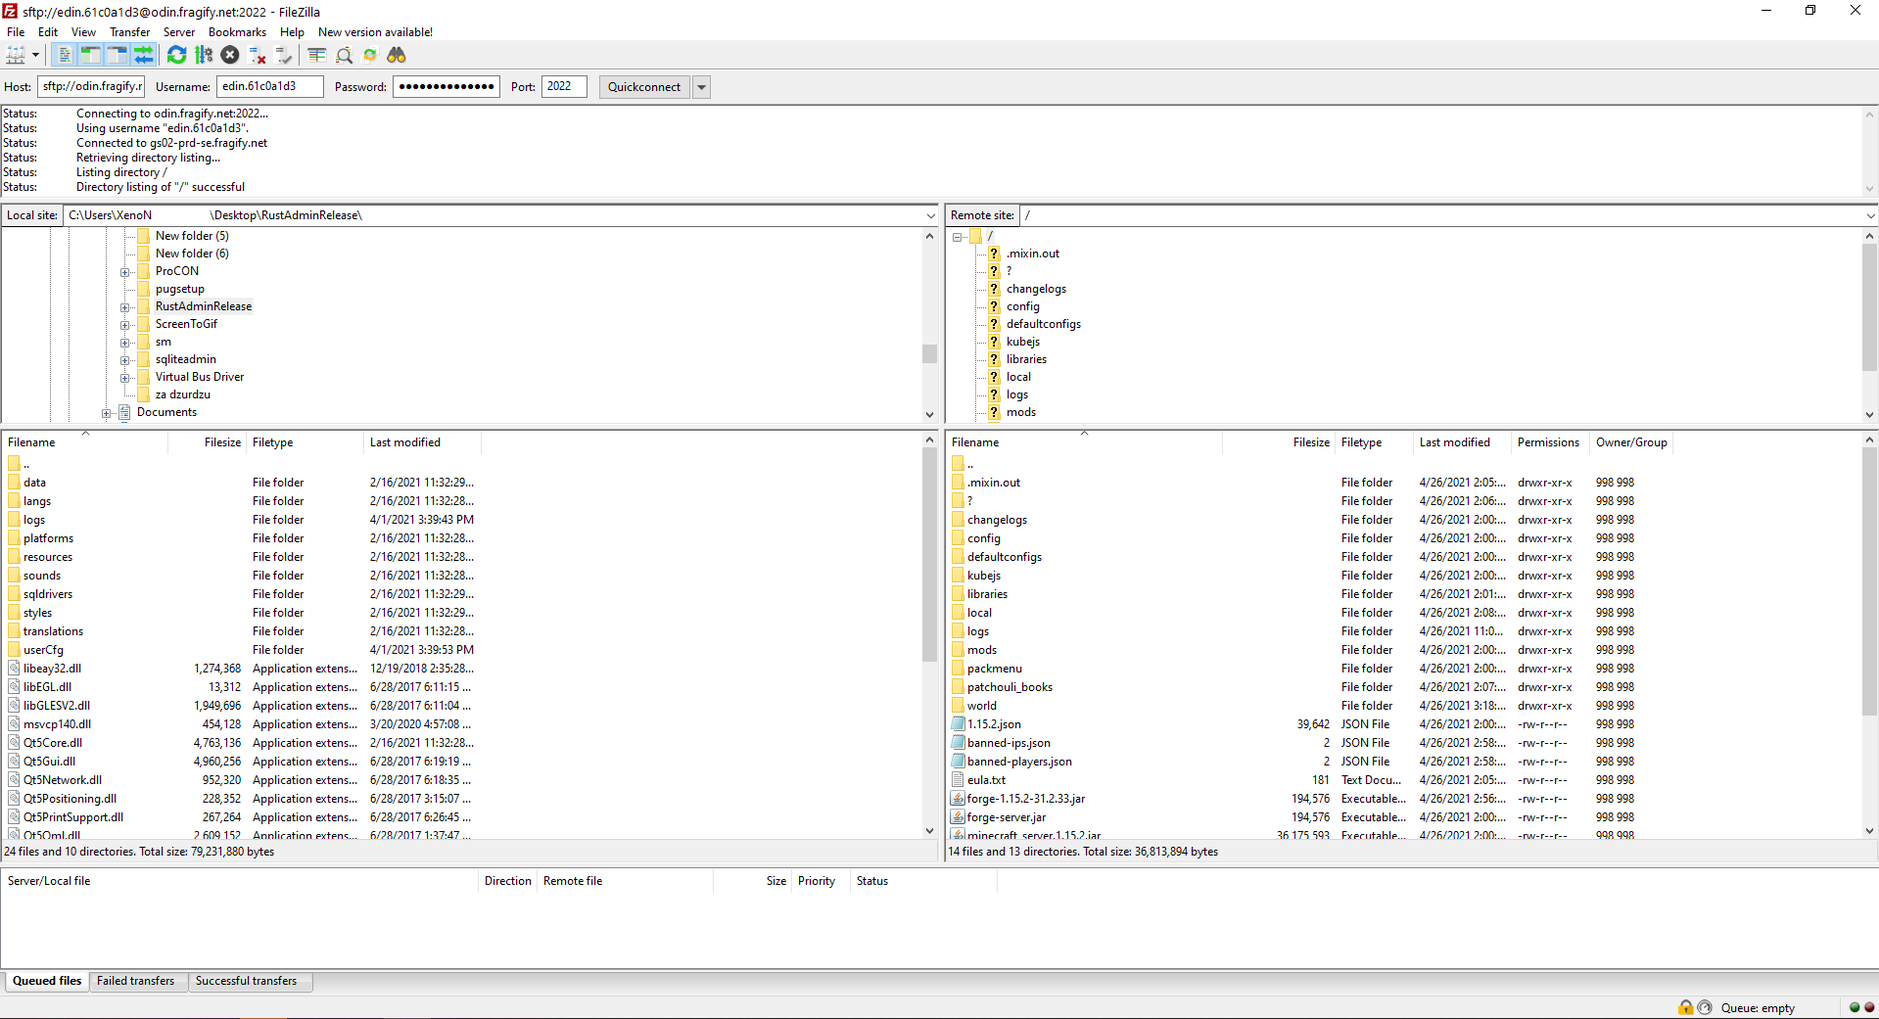Open the Site Manager
The height and width of the screenshot is (1019, 1879).
click(16, 55)
